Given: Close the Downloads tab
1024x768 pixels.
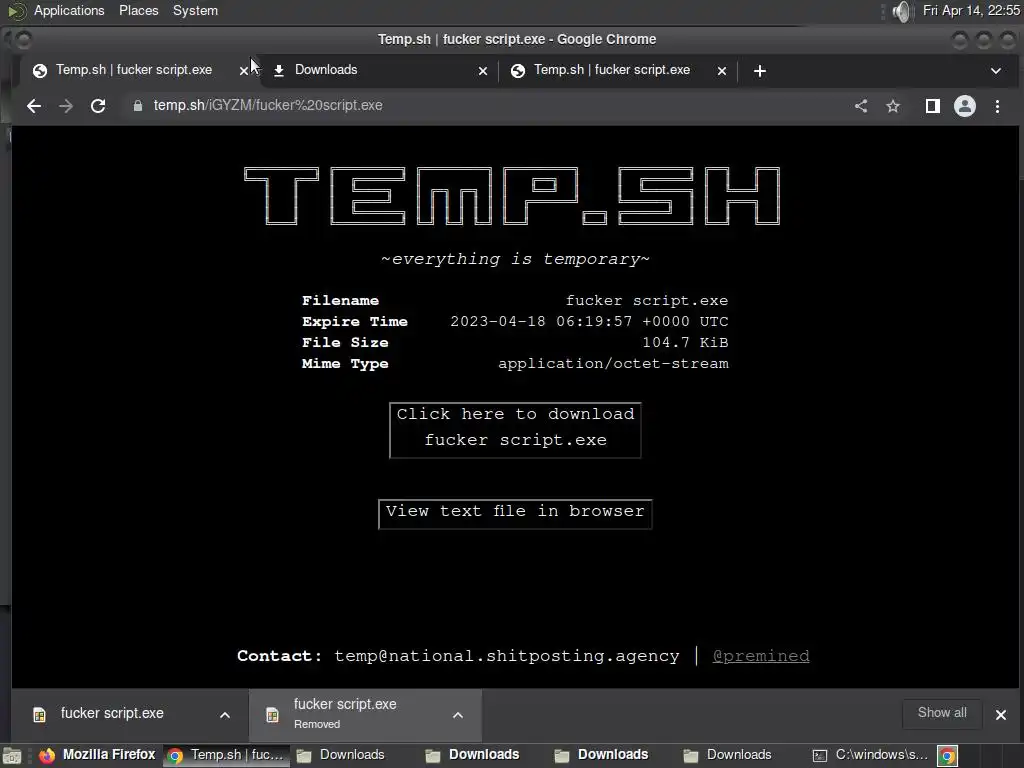Looking at the screenshot, I should (x=483, y=71).
